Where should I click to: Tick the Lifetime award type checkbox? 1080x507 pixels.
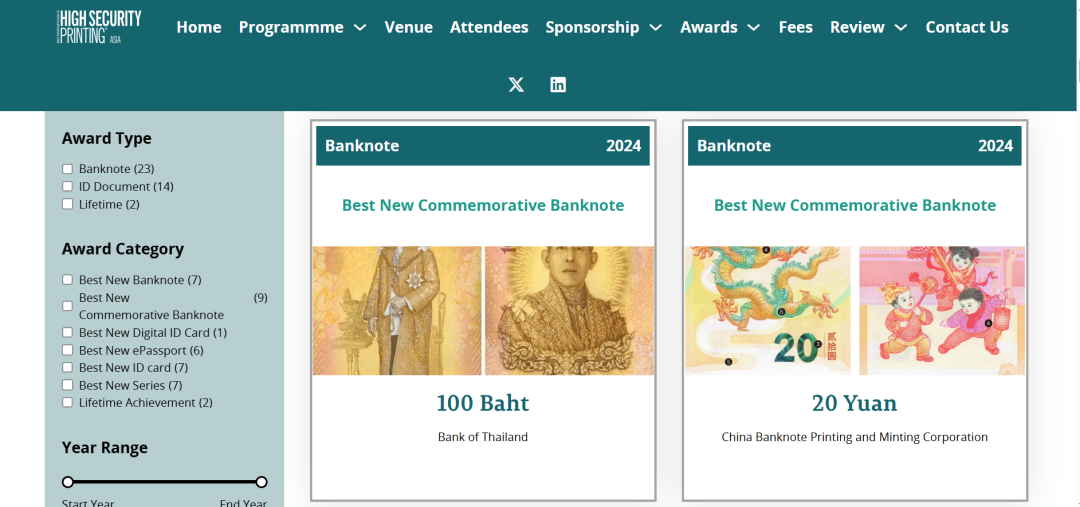[68, 204]
